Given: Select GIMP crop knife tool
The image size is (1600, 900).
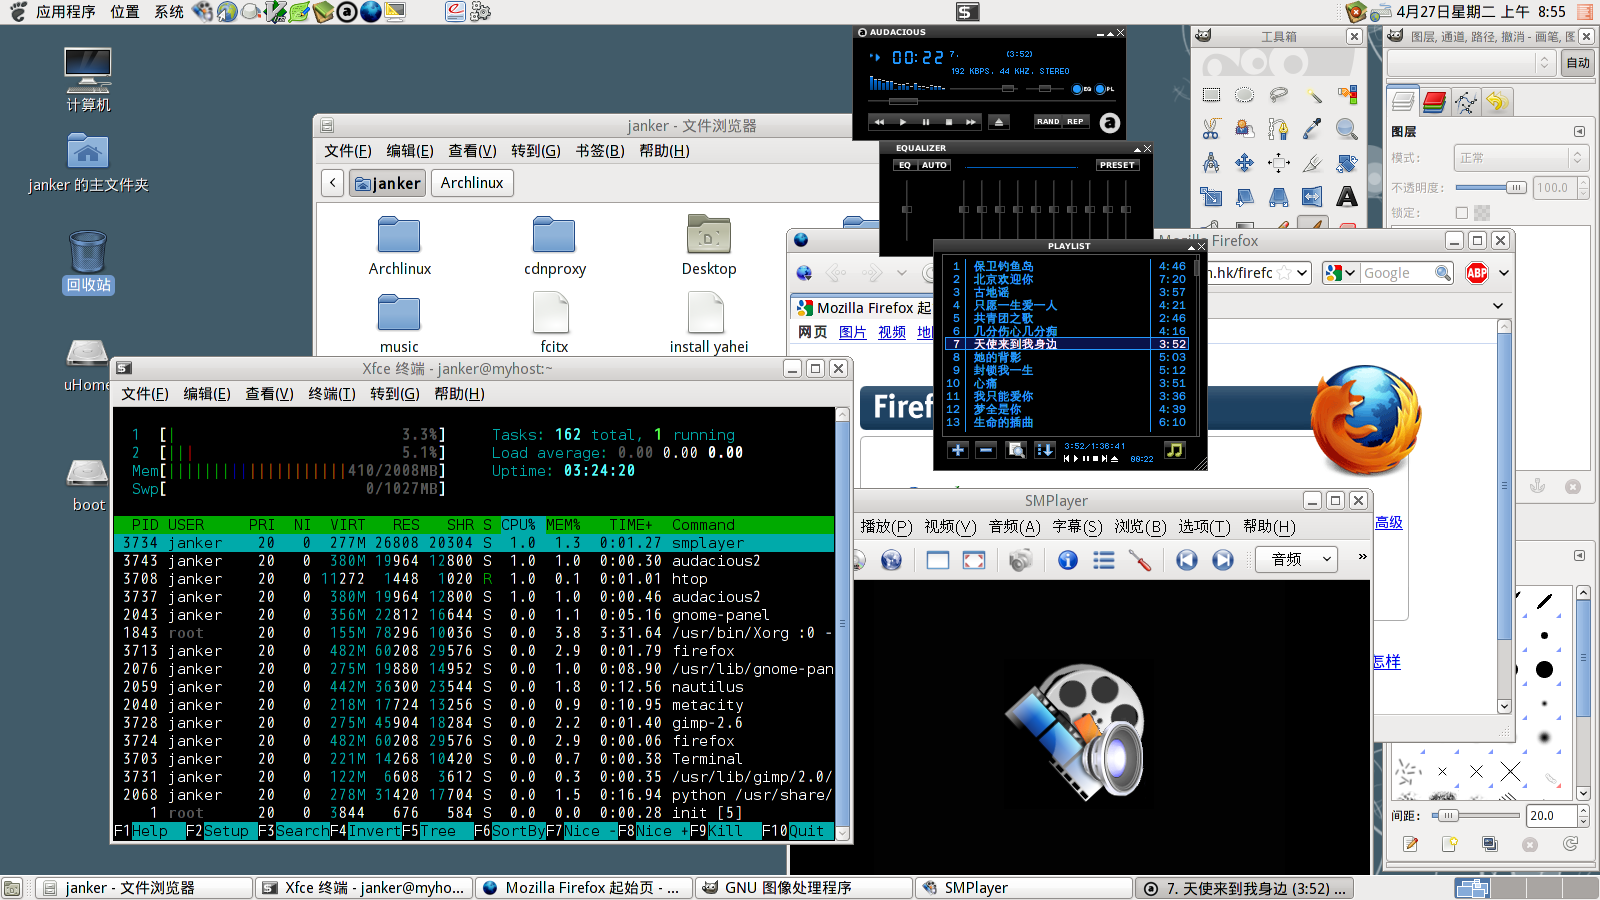Looking at the screenshot, I should [1313, 163].
